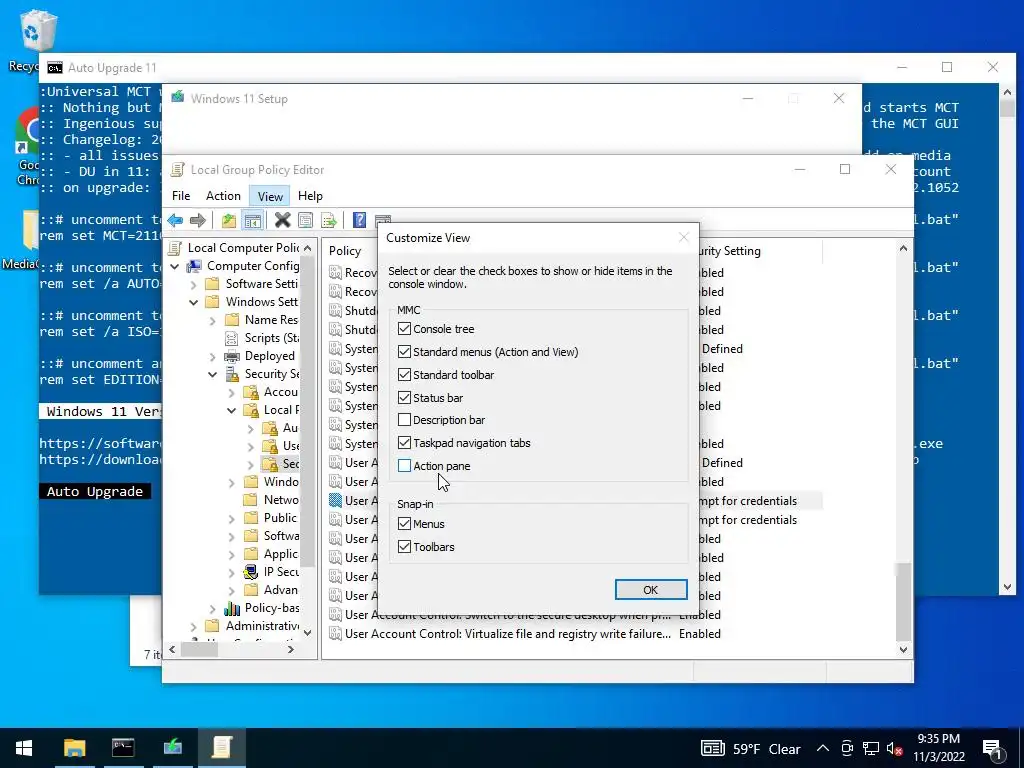Screen dimensions: 1024x768
Task: Collapse the Local Policies node
Action: coord(232,410)
